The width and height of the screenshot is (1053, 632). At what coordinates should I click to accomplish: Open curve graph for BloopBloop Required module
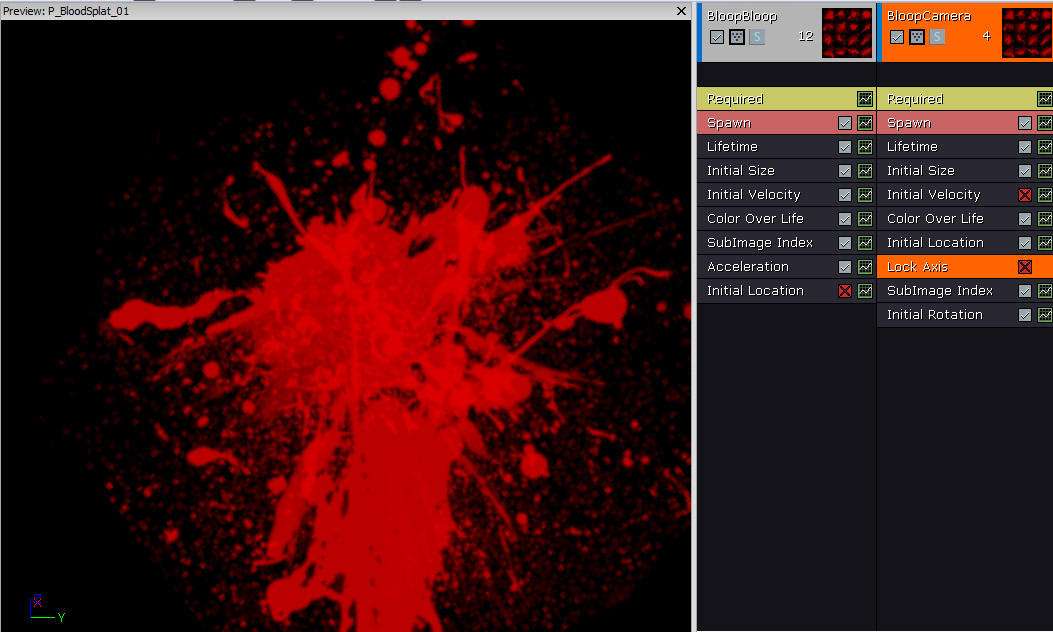point(865,99)
